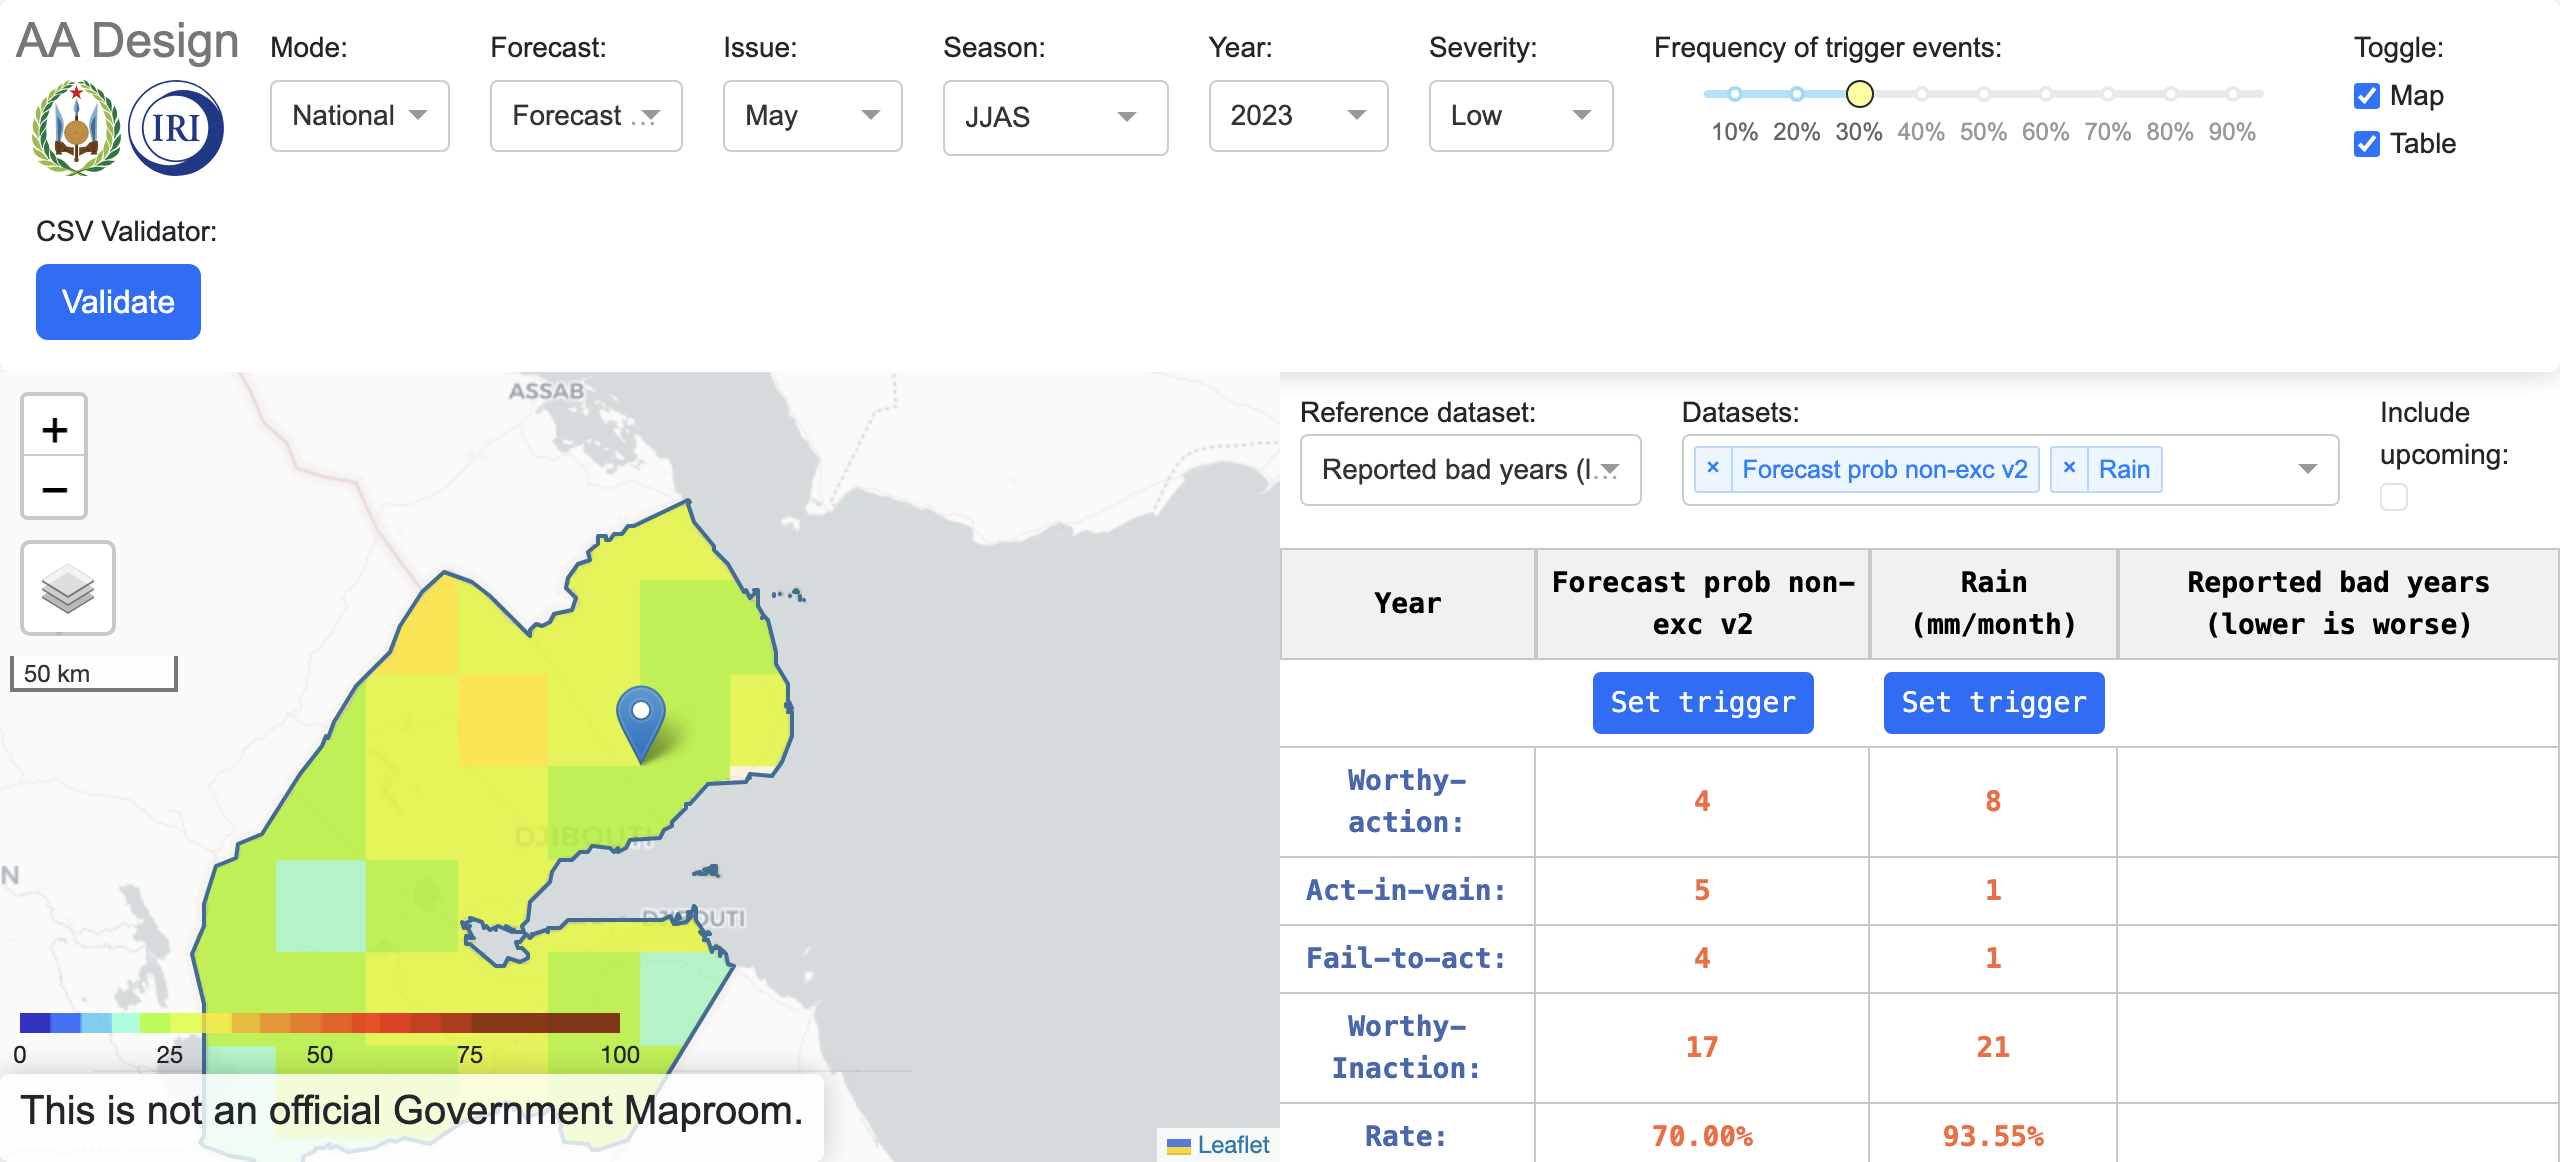Zoom in on the map

click(54, 428)
